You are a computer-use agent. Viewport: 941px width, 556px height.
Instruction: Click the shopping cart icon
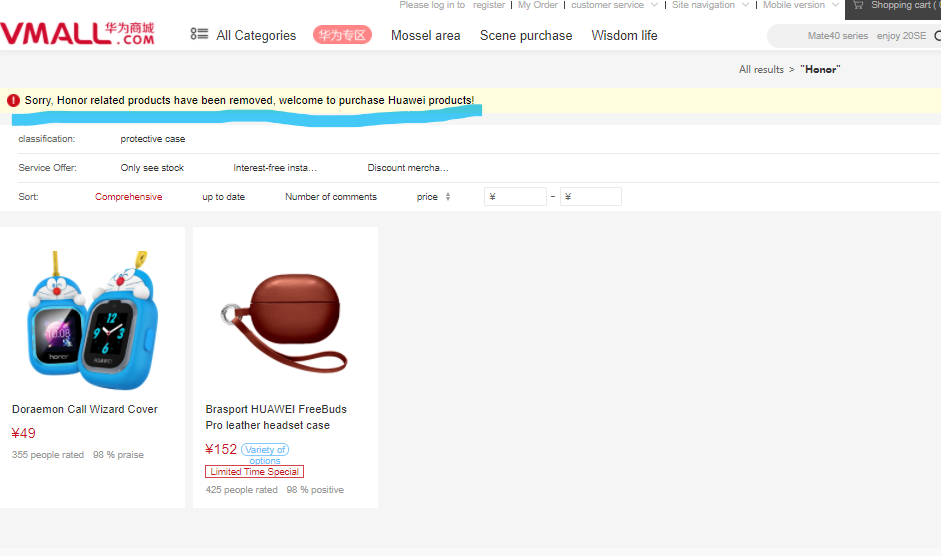[857, 5]
